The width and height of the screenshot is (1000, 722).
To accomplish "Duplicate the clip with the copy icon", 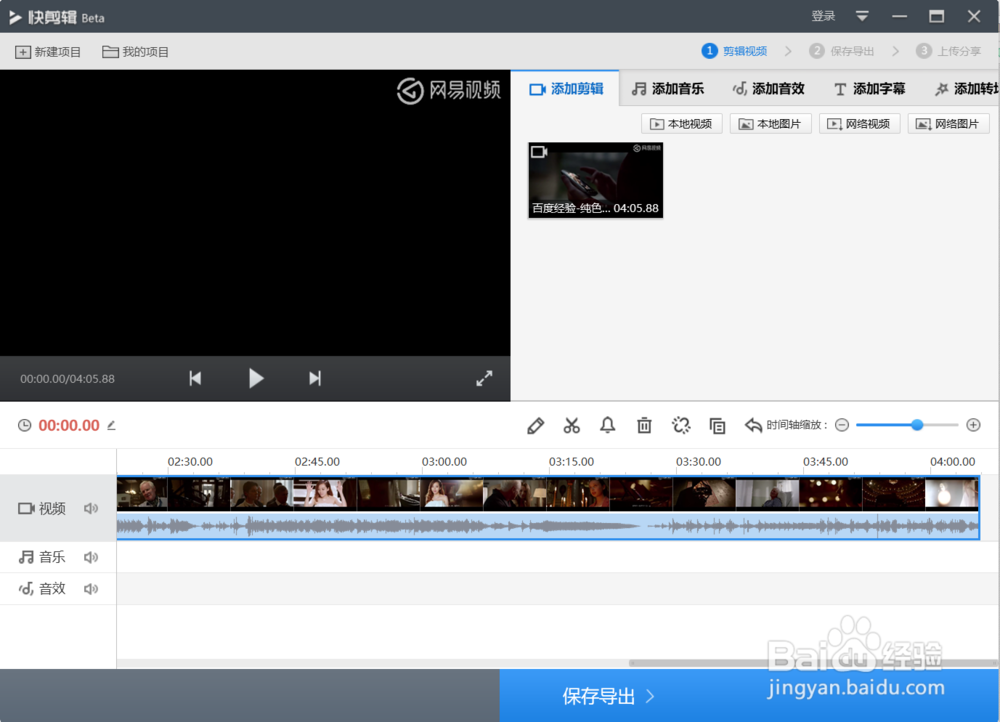I will (717, 425).
